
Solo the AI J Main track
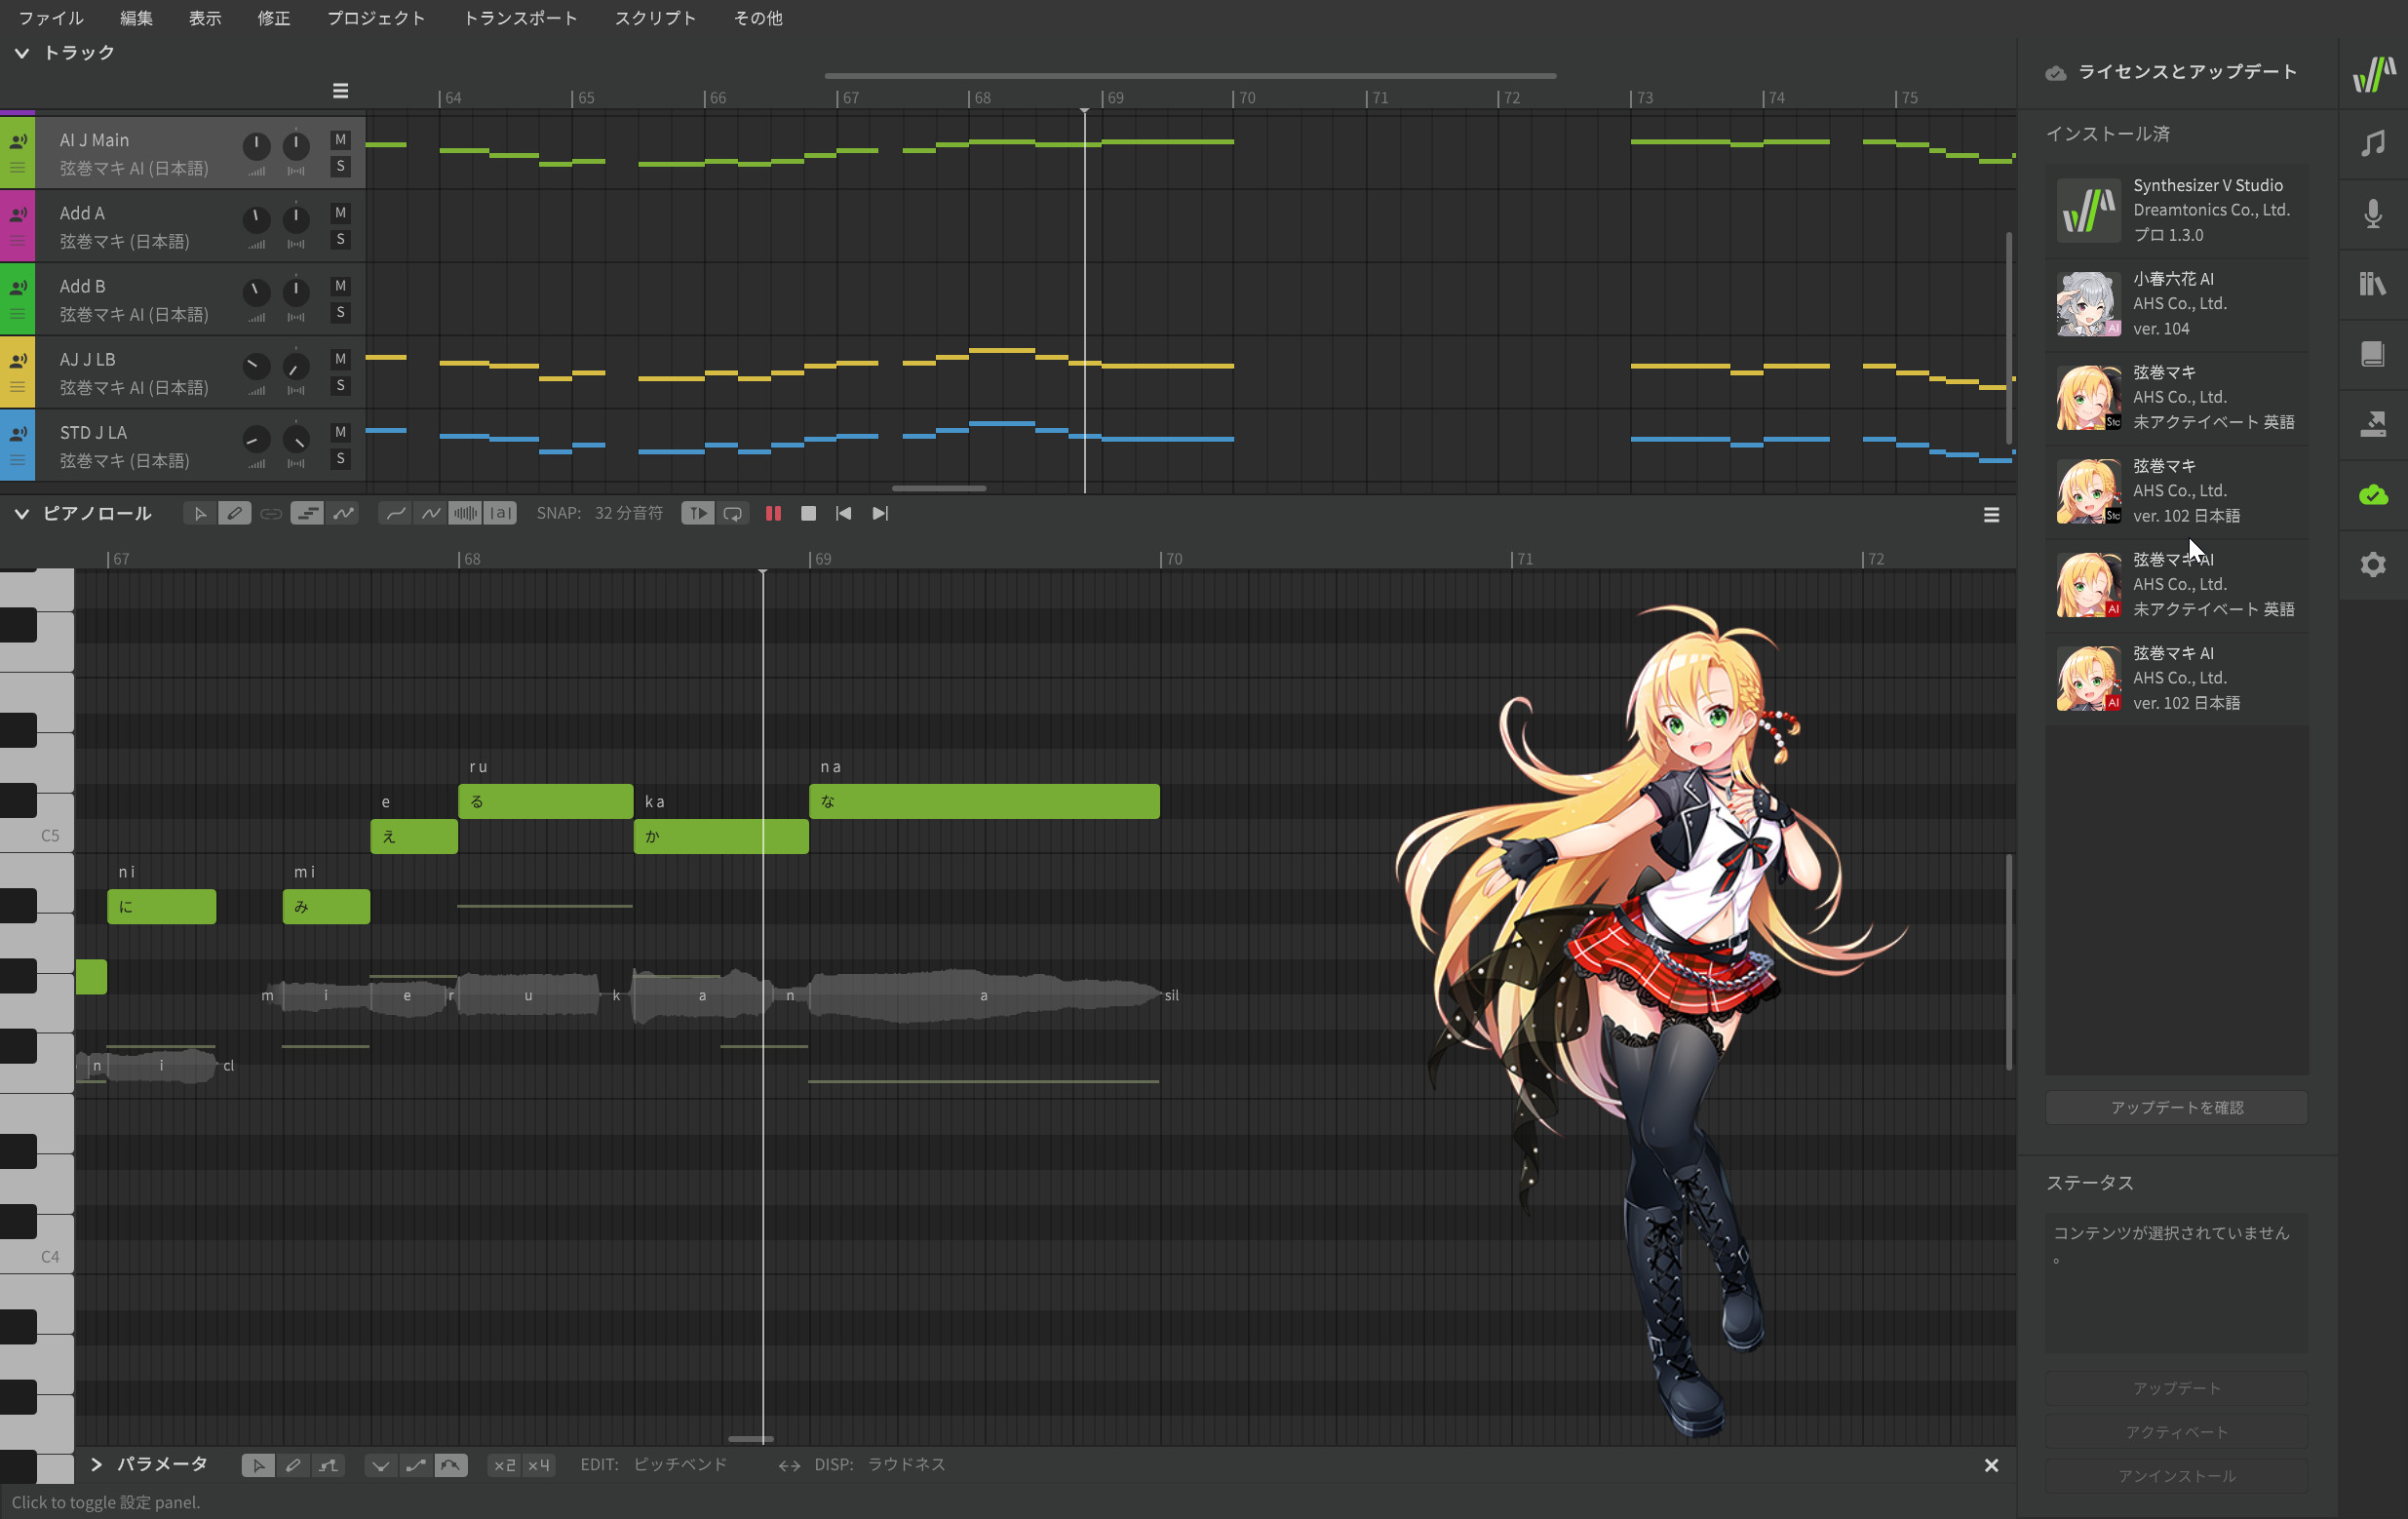tap(340, 166)
